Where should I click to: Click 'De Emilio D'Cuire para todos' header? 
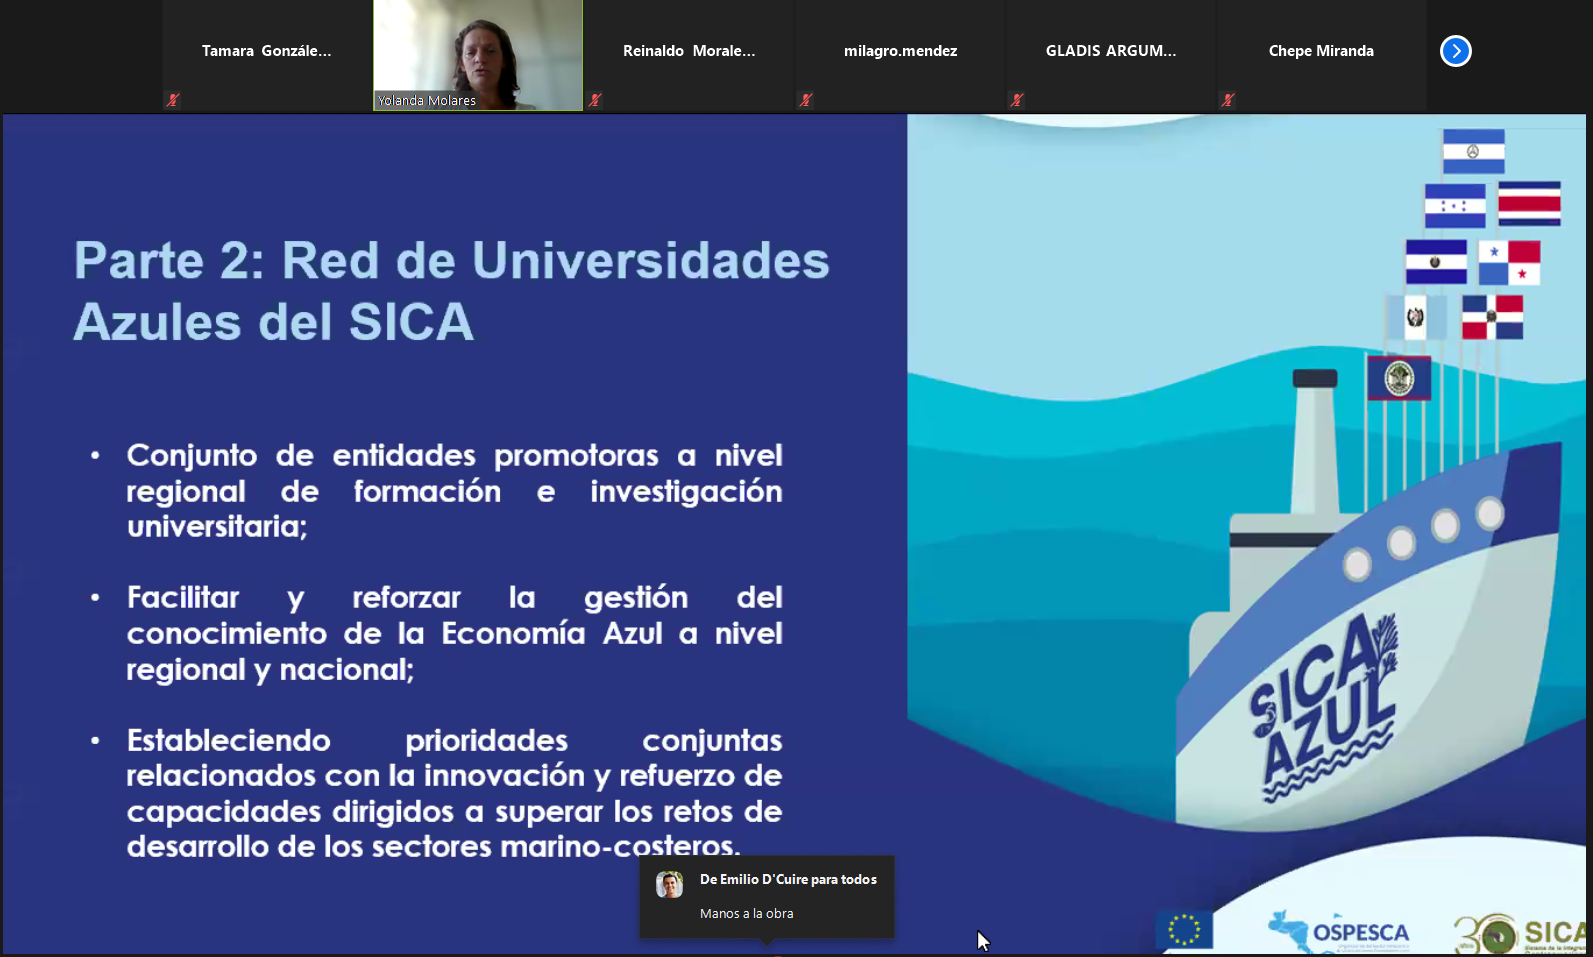pyautogui.click(x=788, y=880)
